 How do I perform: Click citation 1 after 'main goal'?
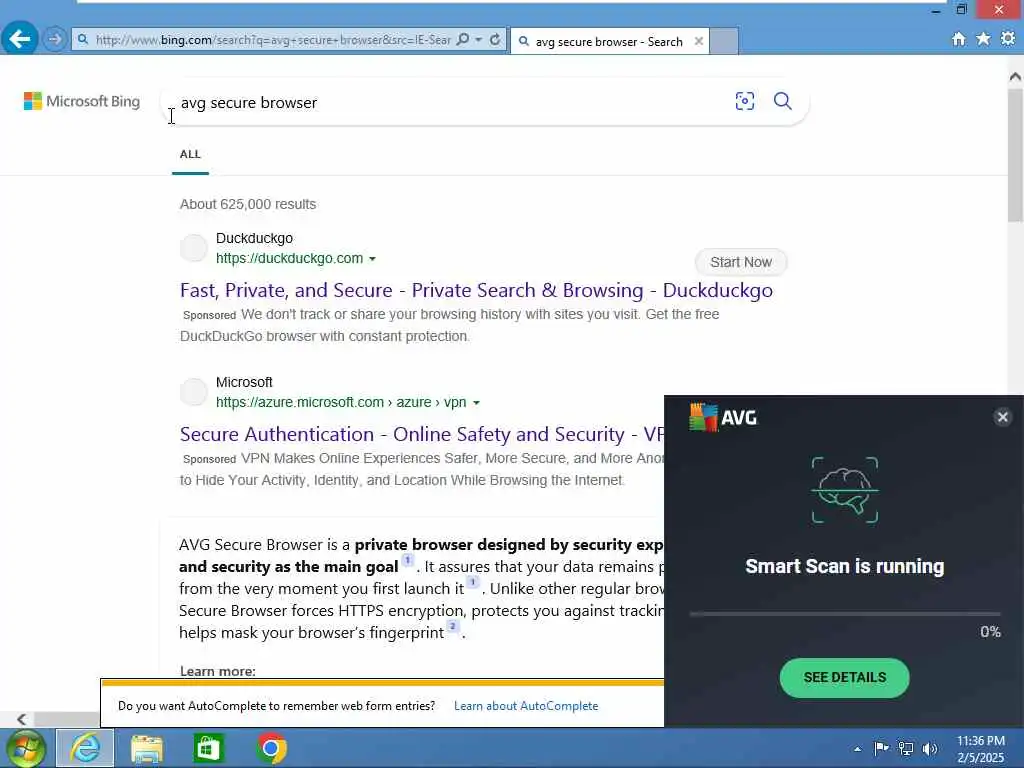click(x=408, y=560)
